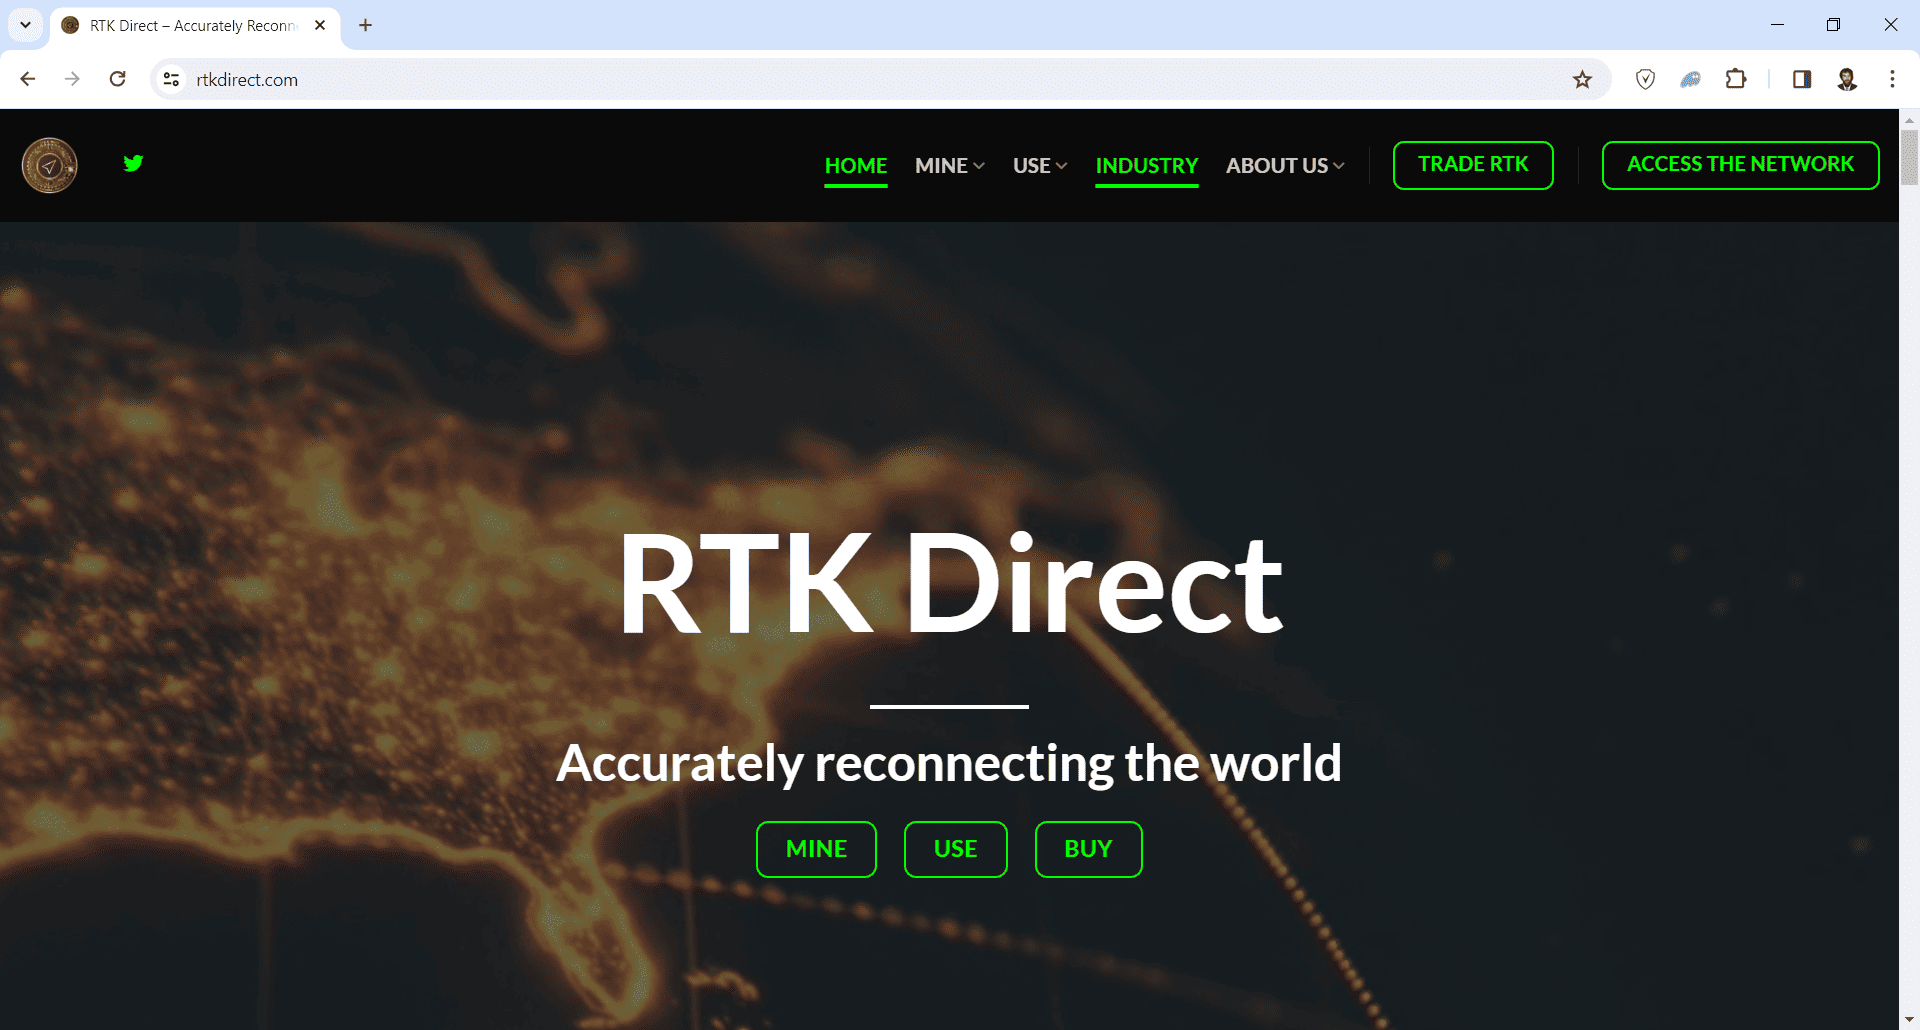
Task: Click the page vertical scrollbar thumb
Action: (1909, 157)
